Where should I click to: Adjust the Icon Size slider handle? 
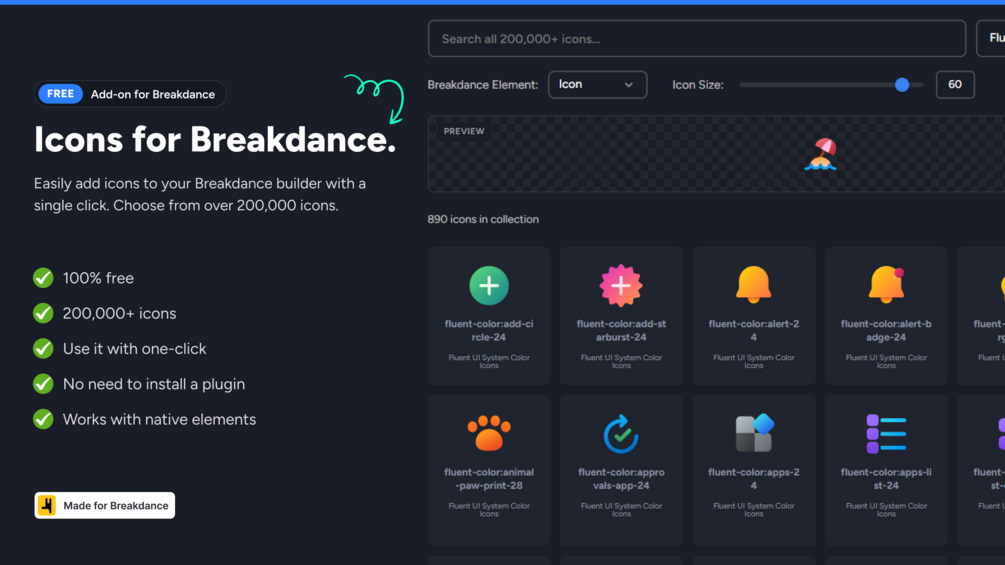[x=902, y=85]
